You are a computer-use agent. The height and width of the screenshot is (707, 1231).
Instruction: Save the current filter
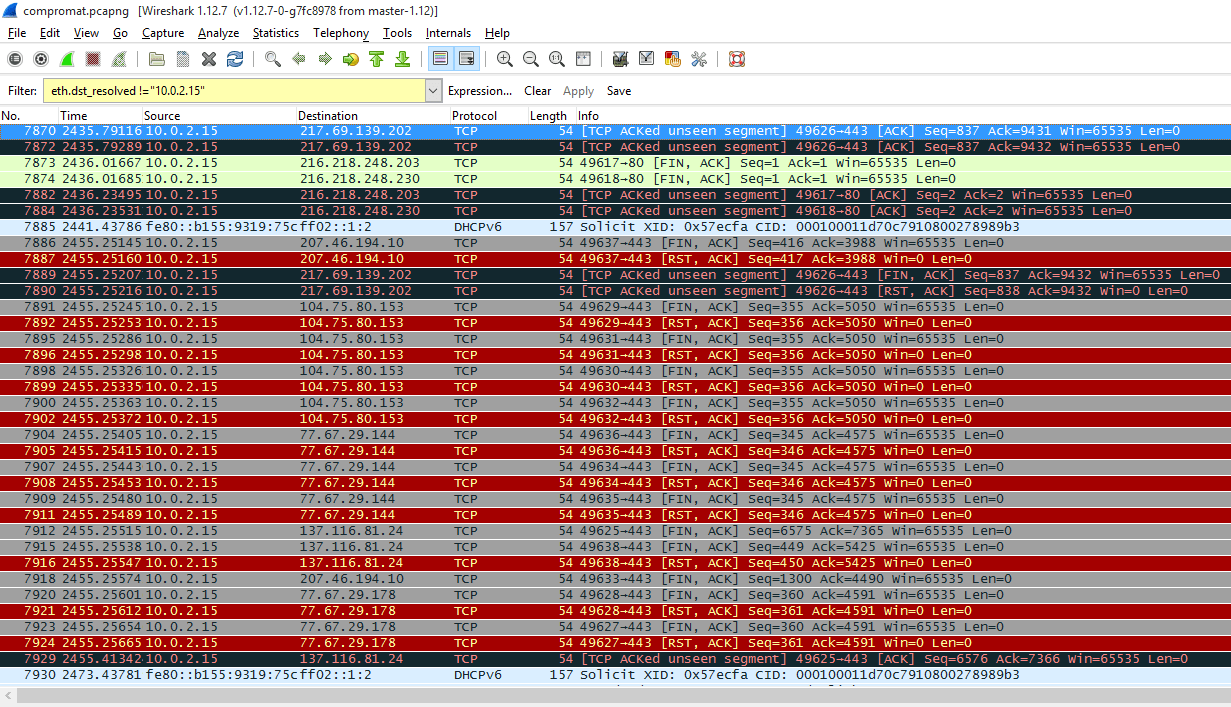[x=619, y=91]
